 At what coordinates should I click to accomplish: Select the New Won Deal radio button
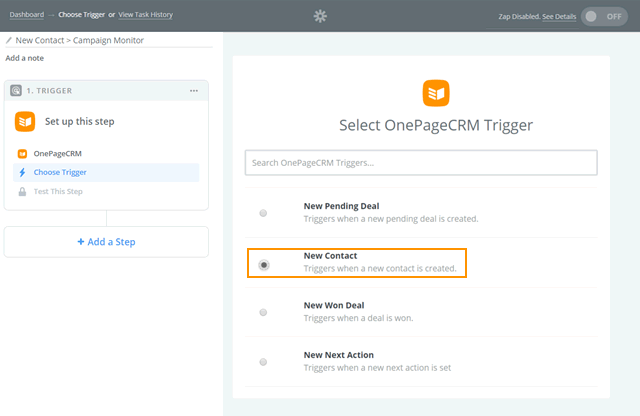point(263,312)
